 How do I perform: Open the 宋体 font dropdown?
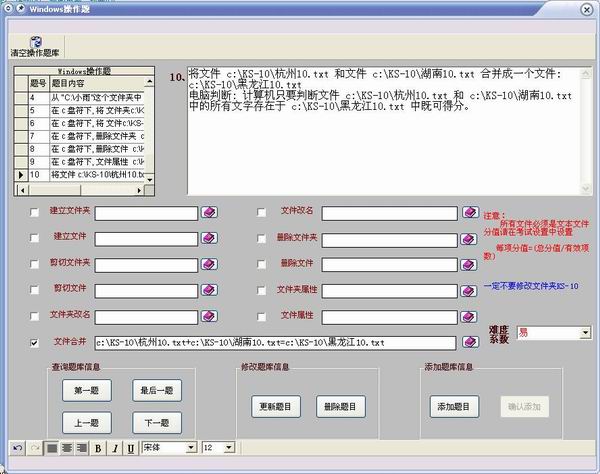(x=191, y=448)
